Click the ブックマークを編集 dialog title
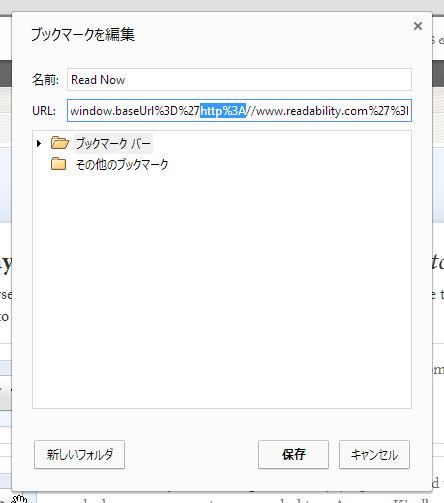Viewport: 444px width, 503px height. (x=83, y=35)
